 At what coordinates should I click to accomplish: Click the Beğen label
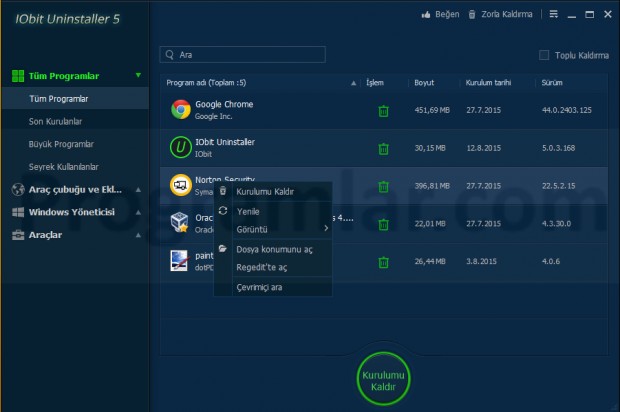[x=447, y=15]
